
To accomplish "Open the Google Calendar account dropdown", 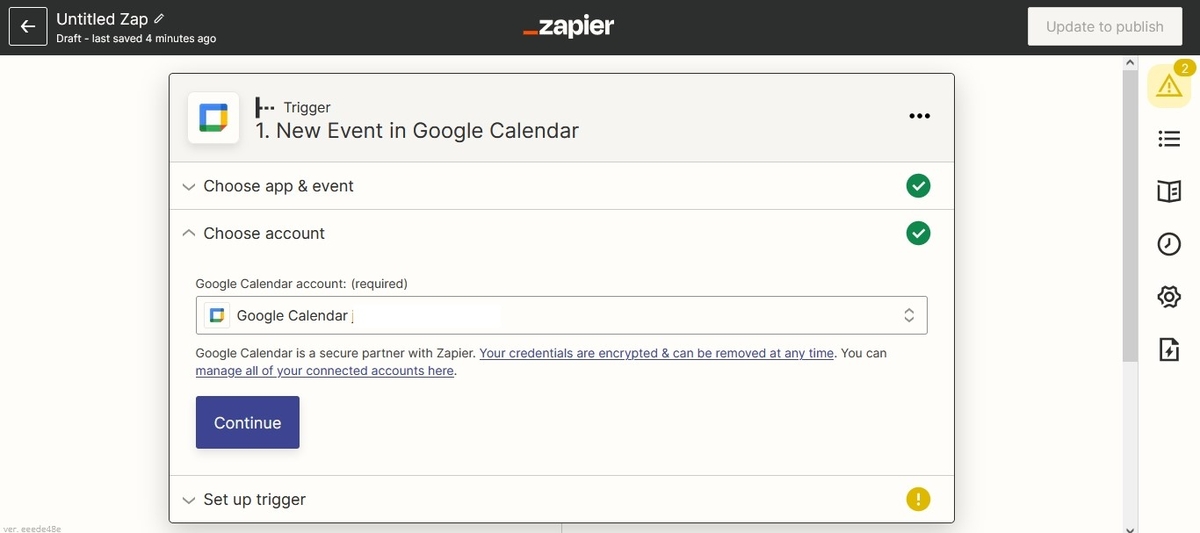I will [x=561, y=315].
